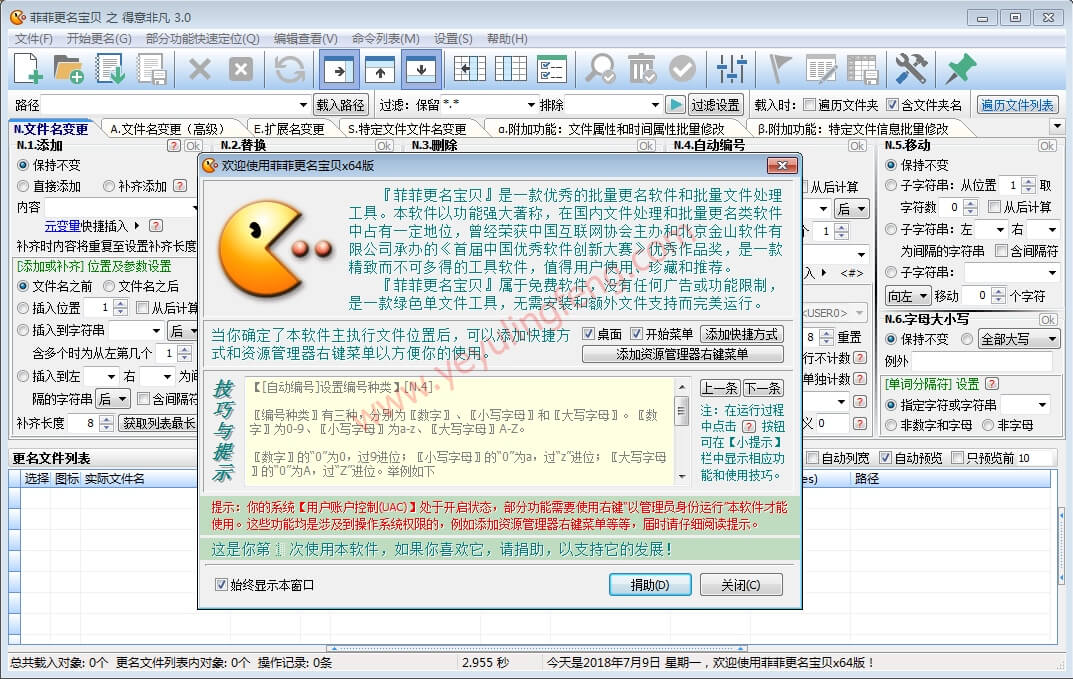Screen dimensions: 1073x679
Task: Click the notepad with pencil icon
Action: (821, 69)
